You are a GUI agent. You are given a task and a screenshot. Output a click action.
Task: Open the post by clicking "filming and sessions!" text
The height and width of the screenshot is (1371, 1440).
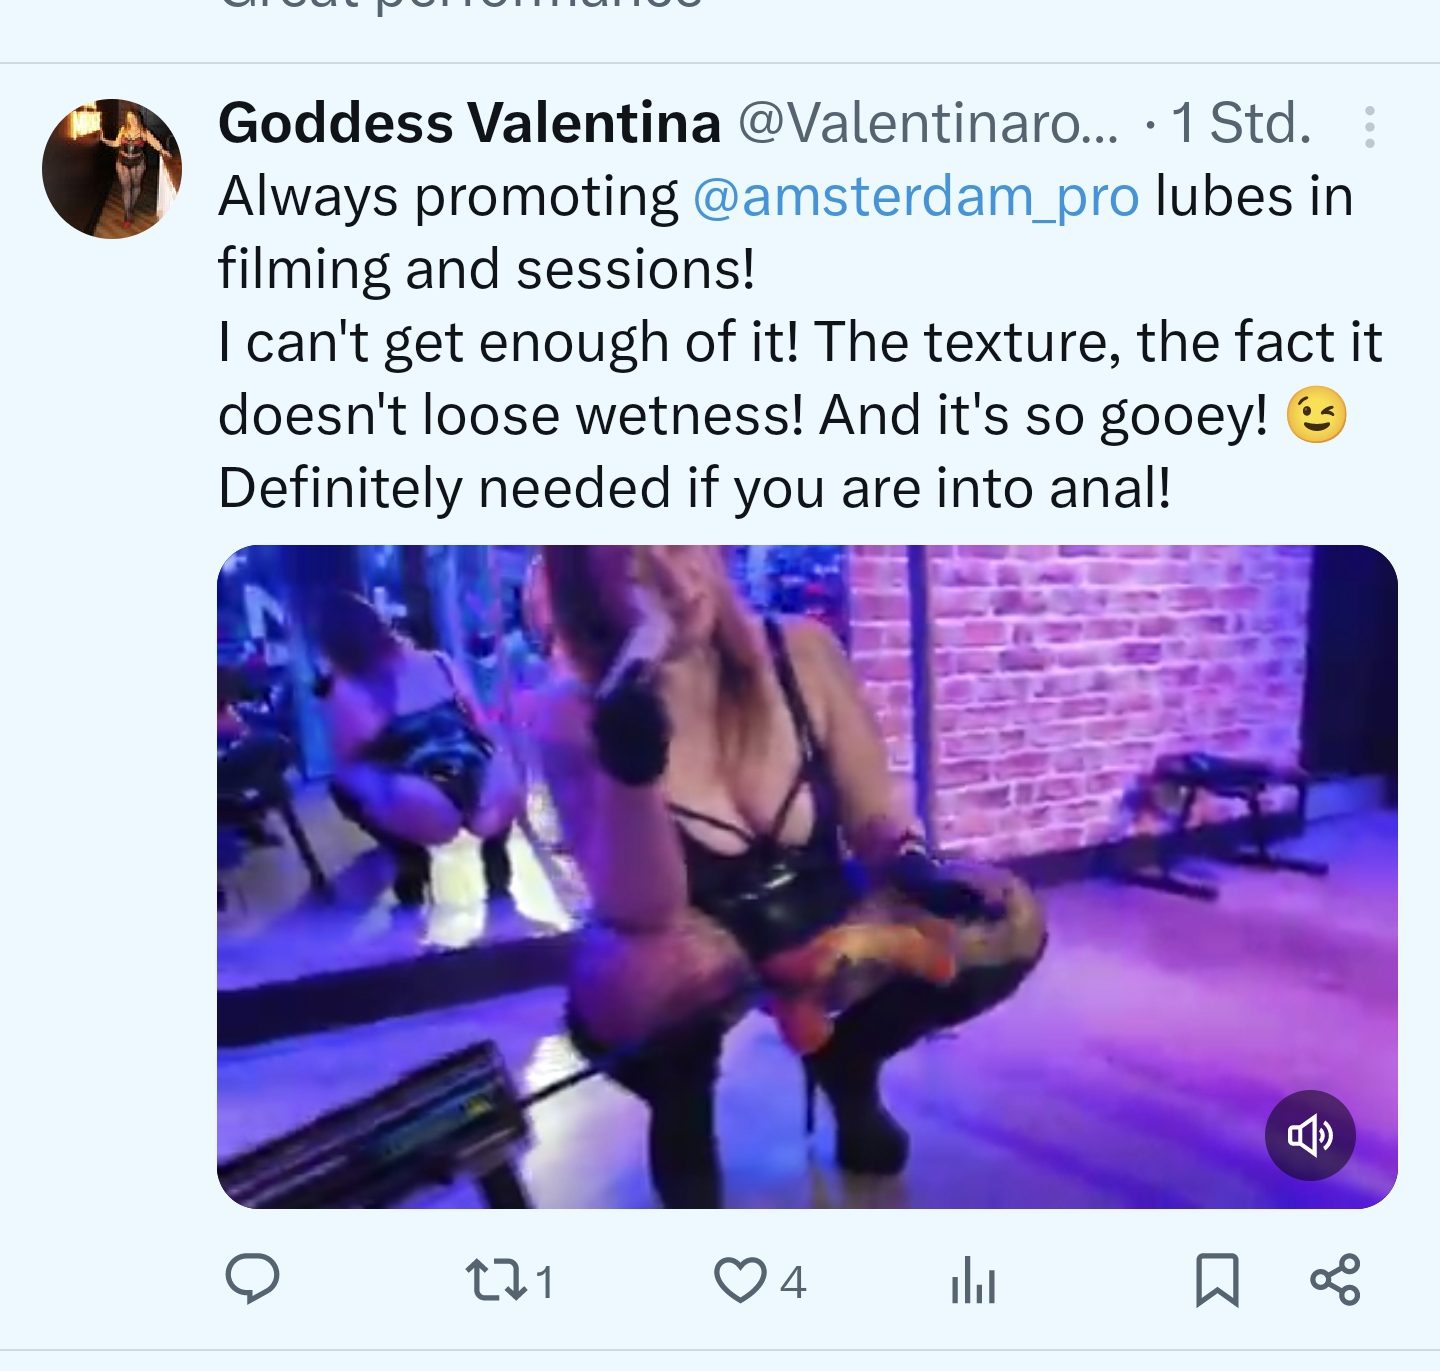point(486,269)
